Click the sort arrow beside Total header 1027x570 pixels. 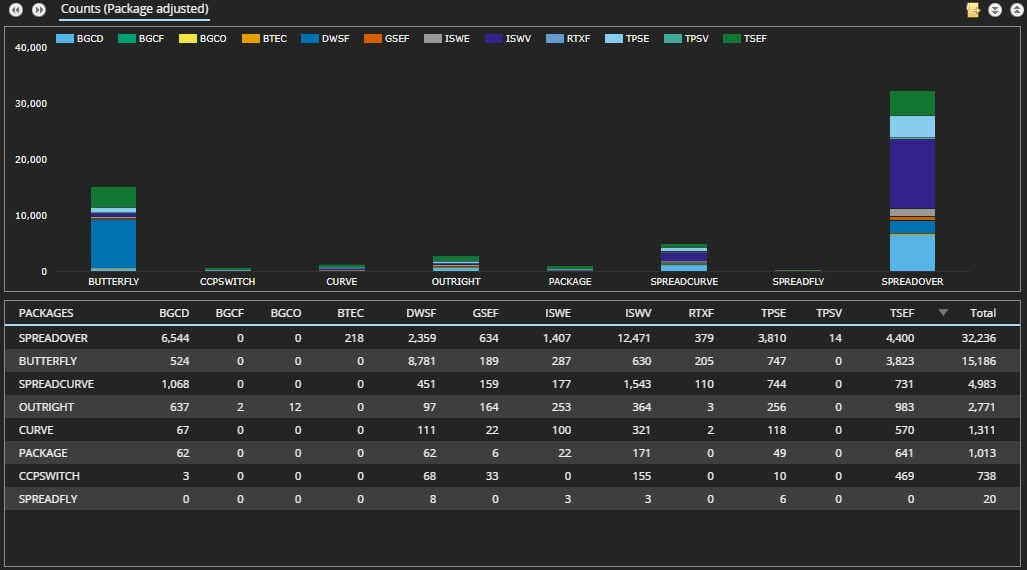coord(943,313)
